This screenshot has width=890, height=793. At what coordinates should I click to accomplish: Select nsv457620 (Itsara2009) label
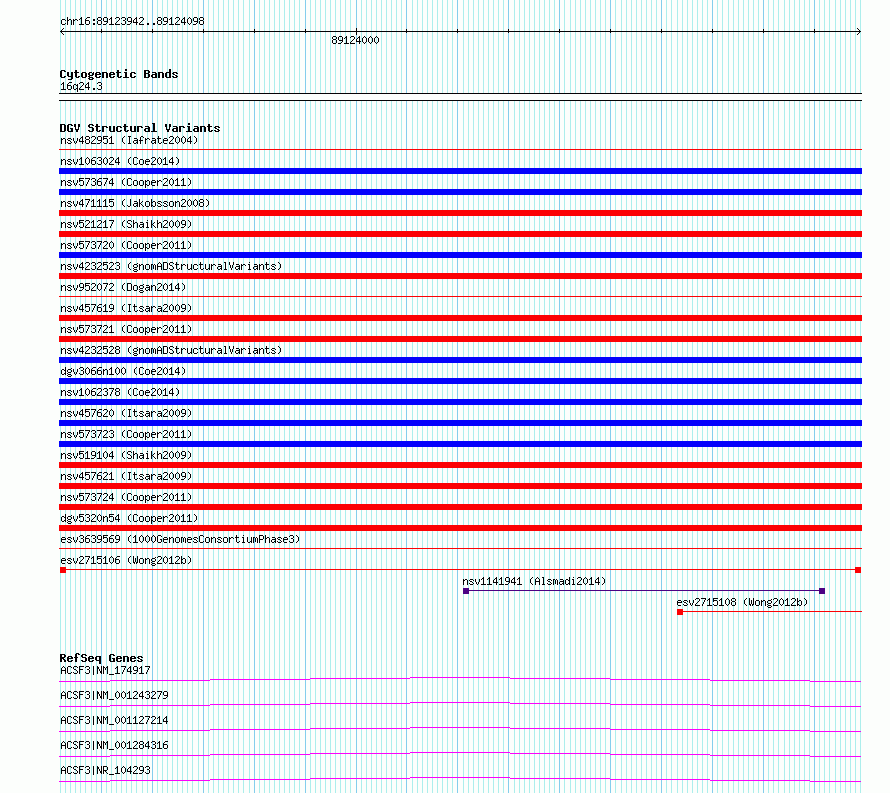[126, 413]
